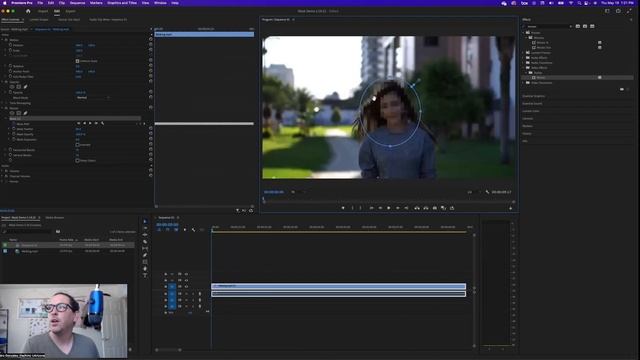
Task: Open the Sequence menu
Action: tap(77, 3)
